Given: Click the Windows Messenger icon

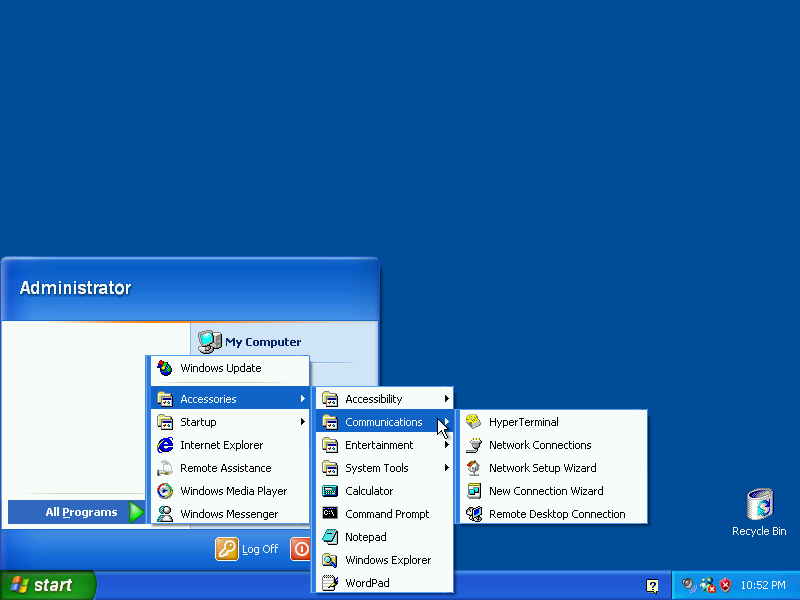Looking at the screenshot, I should coord(165,514).
